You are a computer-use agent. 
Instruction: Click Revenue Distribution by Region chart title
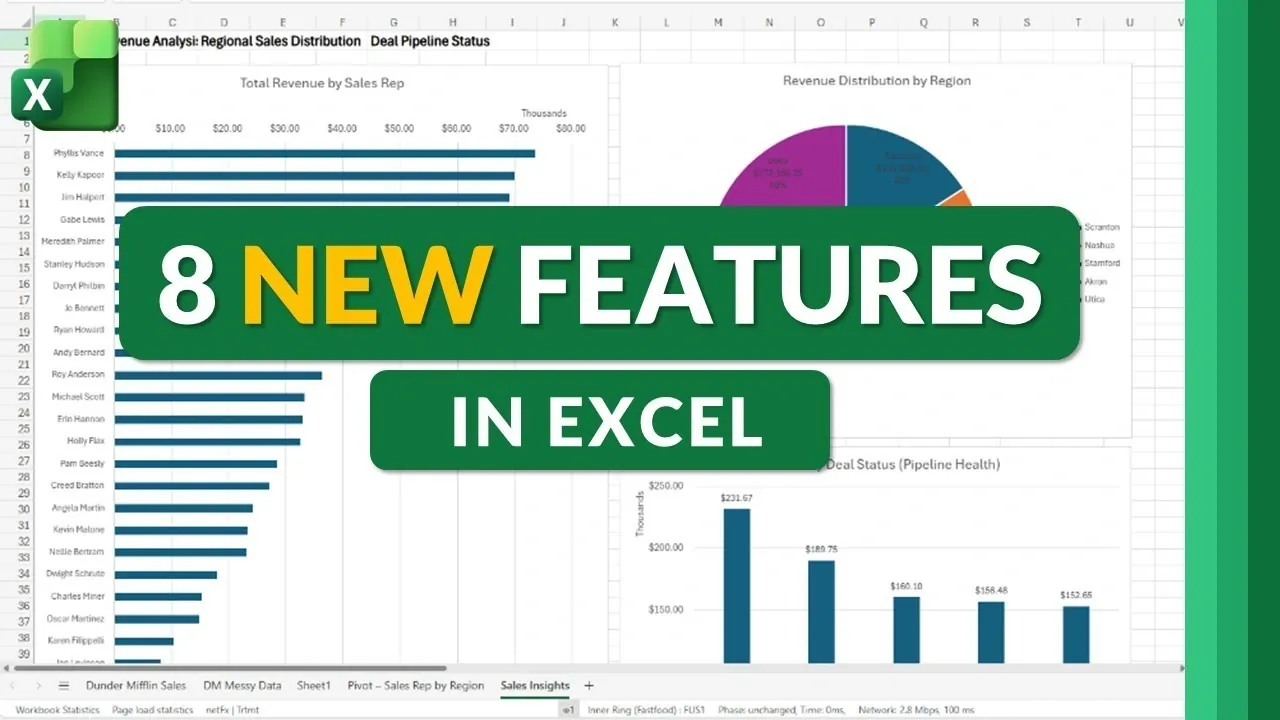click(876, 80)
